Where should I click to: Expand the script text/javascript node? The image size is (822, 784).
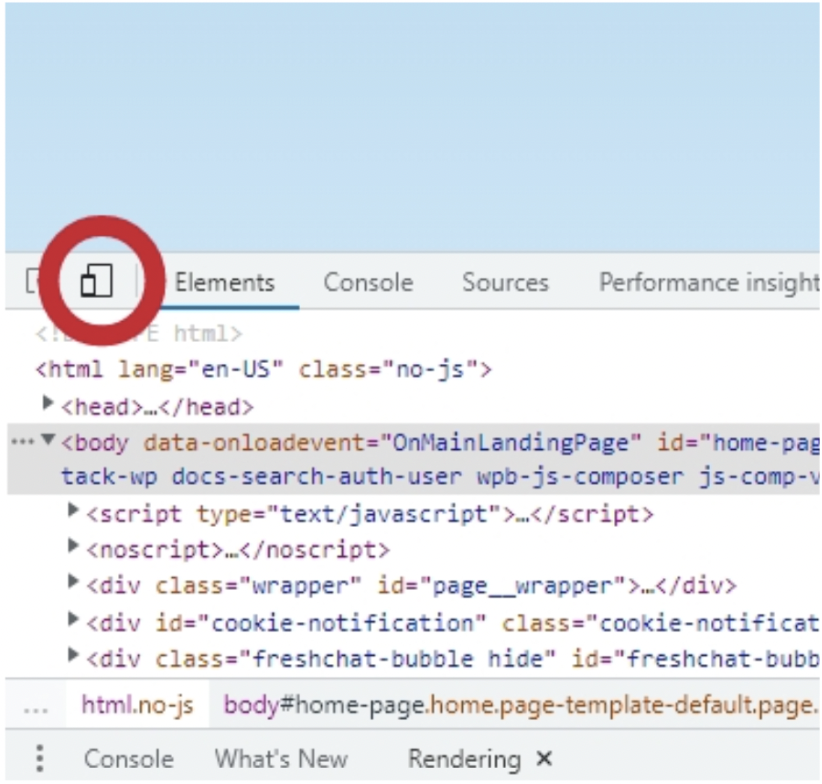pos(73,511)
